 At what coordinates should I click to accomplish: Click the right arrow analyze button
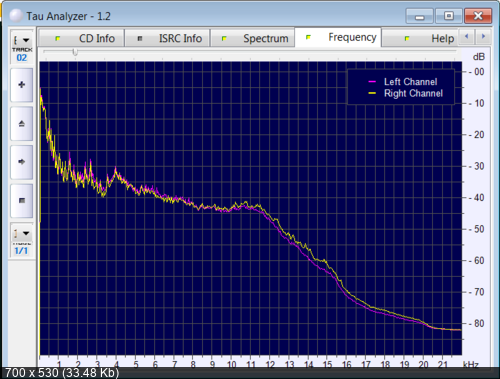pyautogui.click(x=22, y=162)
